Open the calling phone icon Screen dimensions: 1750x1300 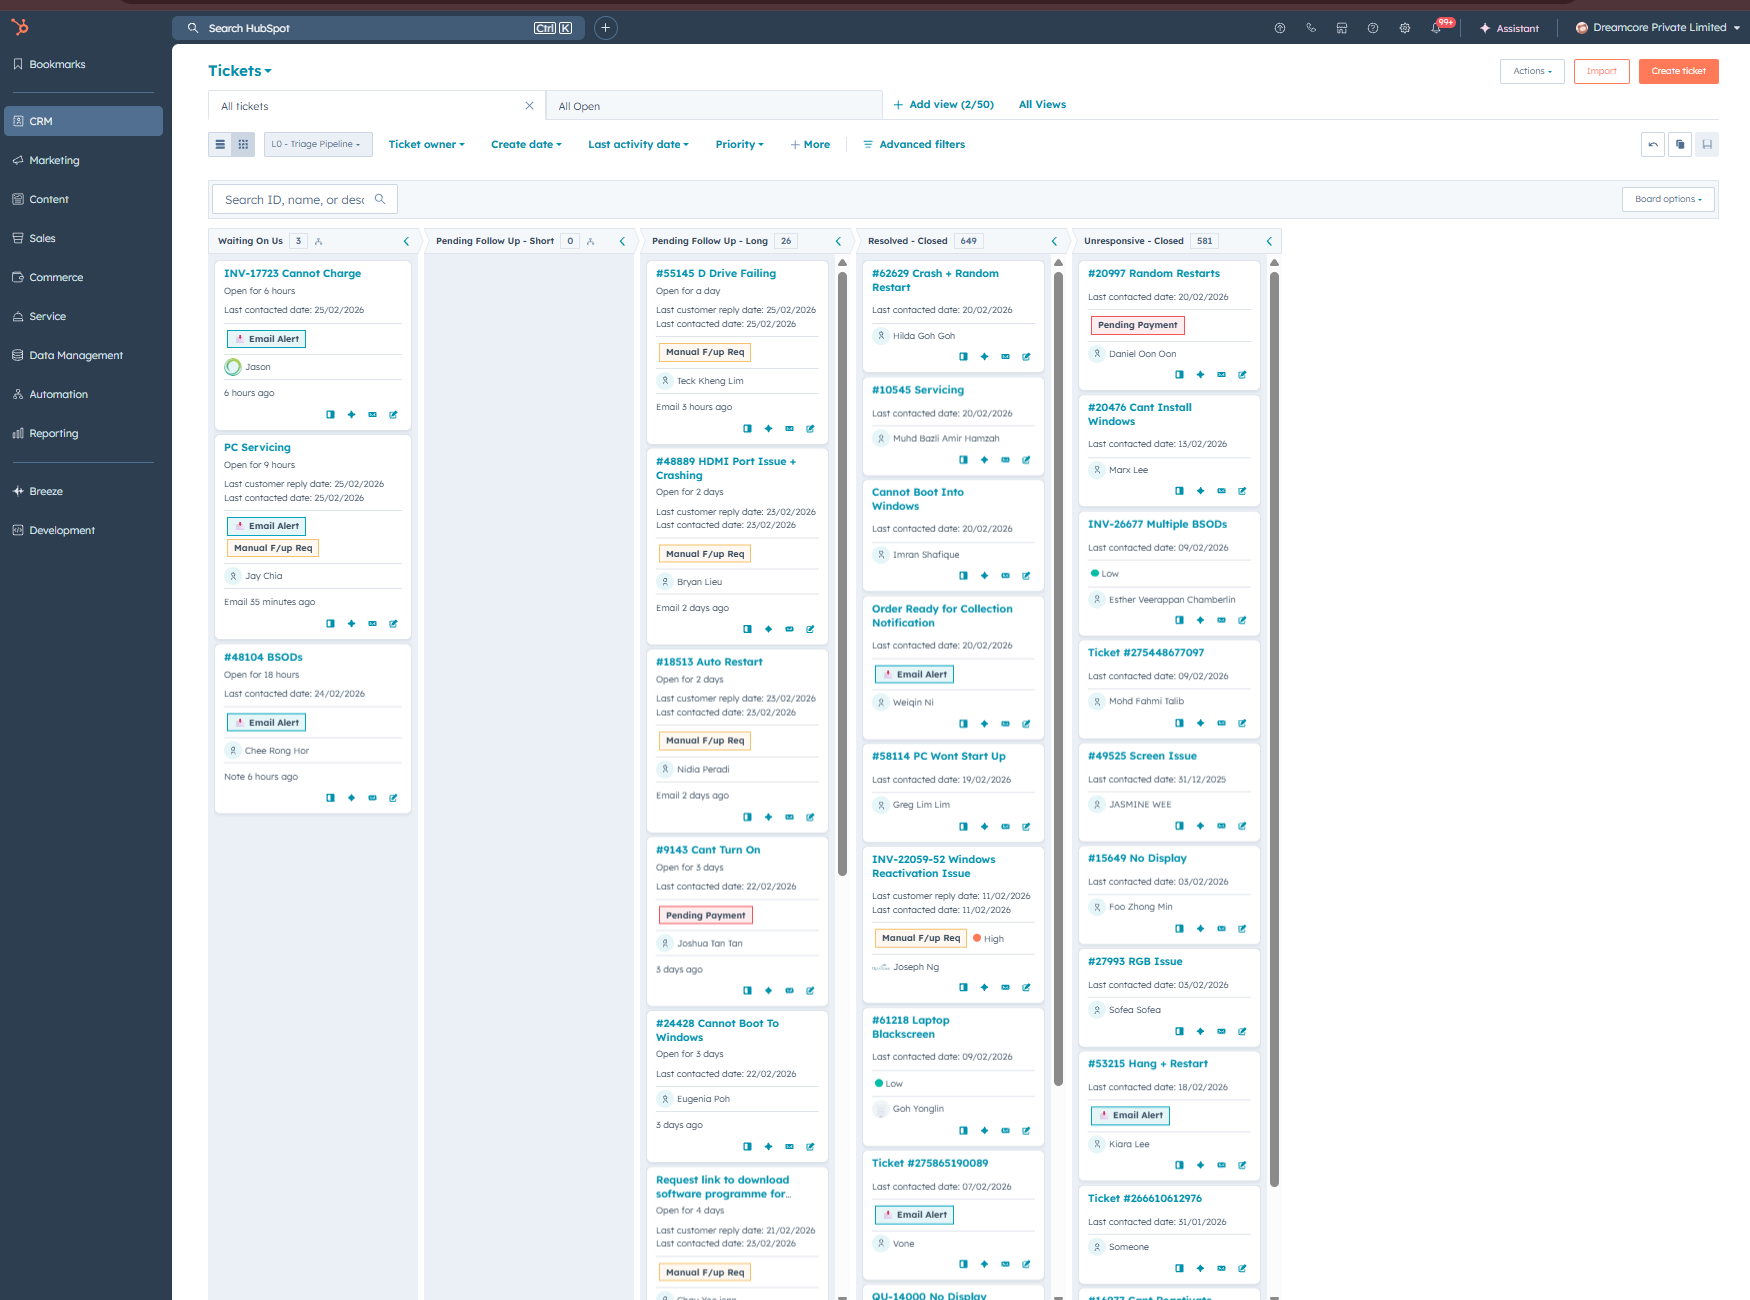[x=1311, y=28]
